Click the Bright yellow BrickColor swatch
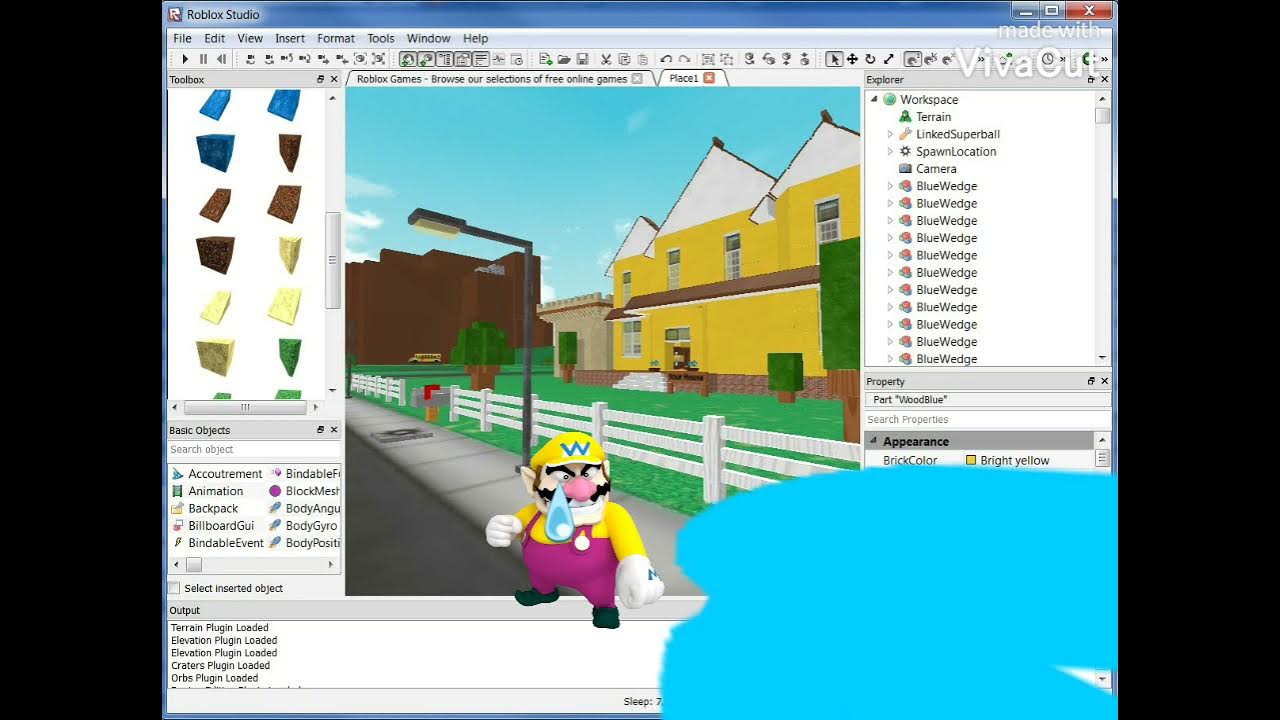Viewport: 1280px width, 720px height. 971,460
